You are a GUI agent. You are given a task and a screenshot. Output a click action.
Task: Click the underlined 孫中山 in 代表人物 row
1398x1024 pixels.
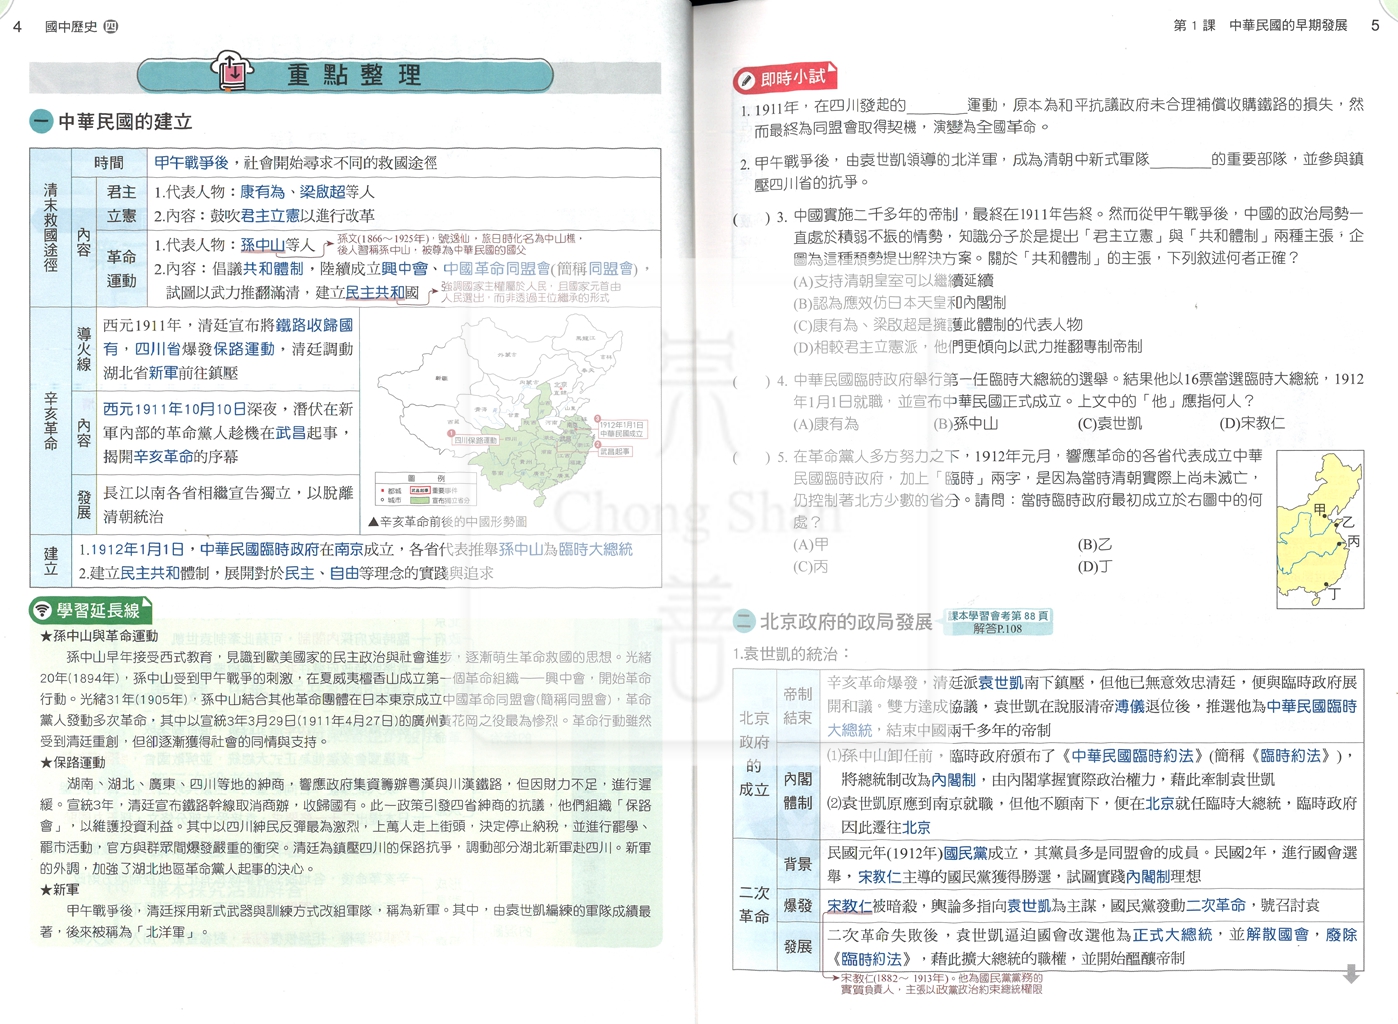262,245
